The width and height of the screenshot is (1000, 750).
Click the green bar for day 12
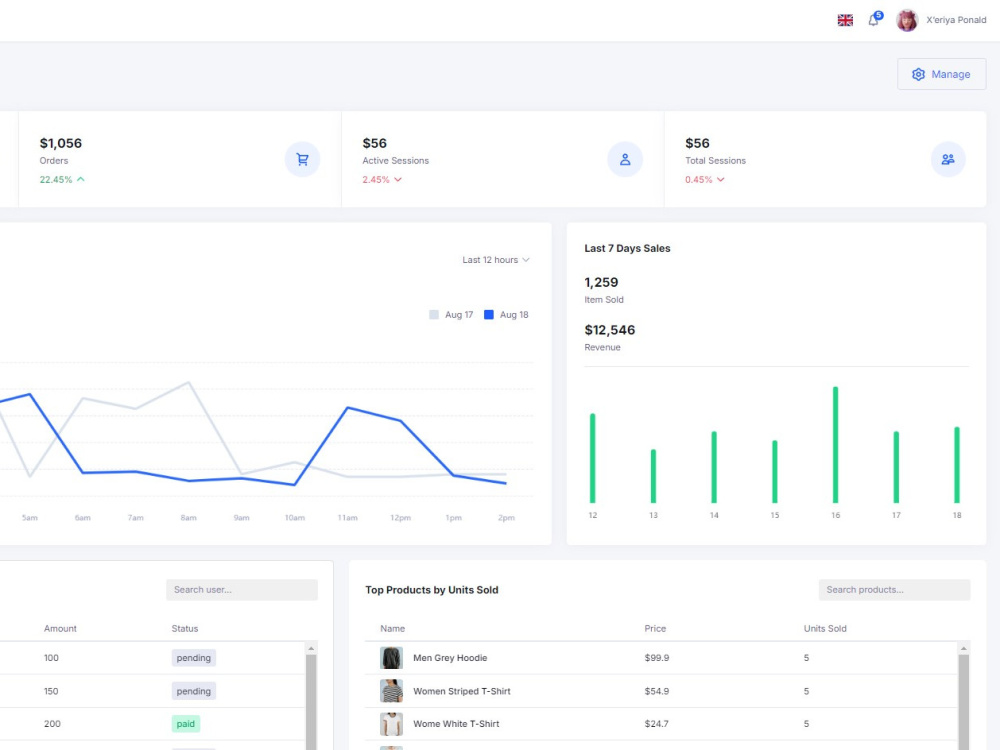coord(592,458)
